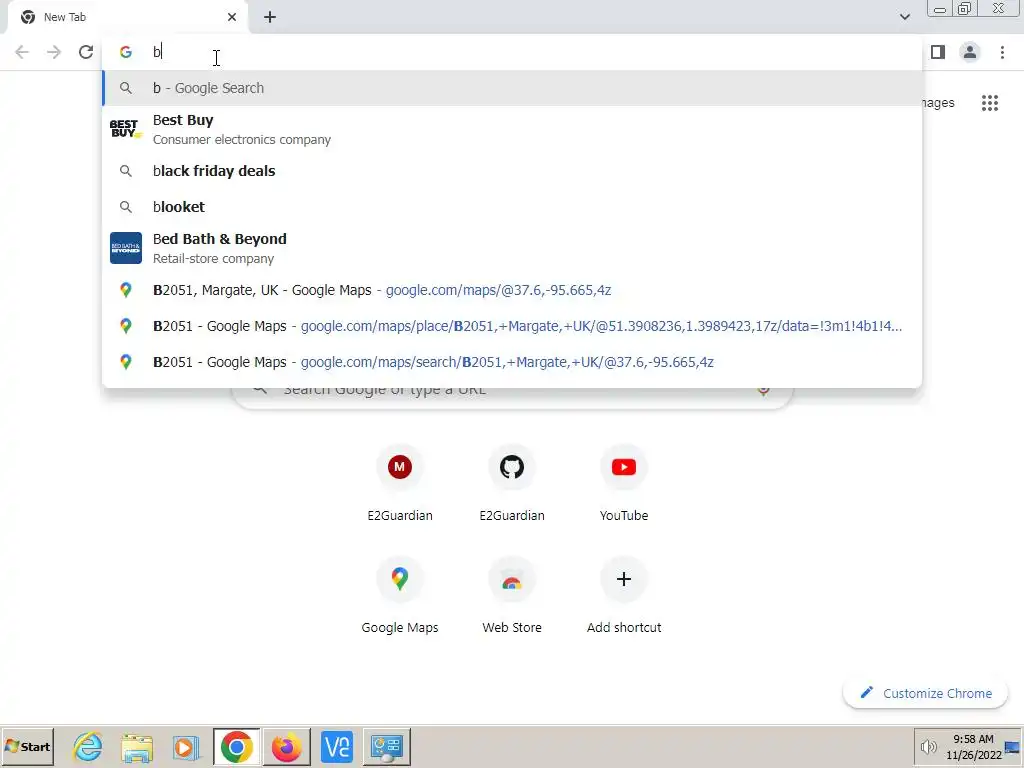Select 'black friday deals' suggestion
The image size is (1024, 768).
point(512,171)
